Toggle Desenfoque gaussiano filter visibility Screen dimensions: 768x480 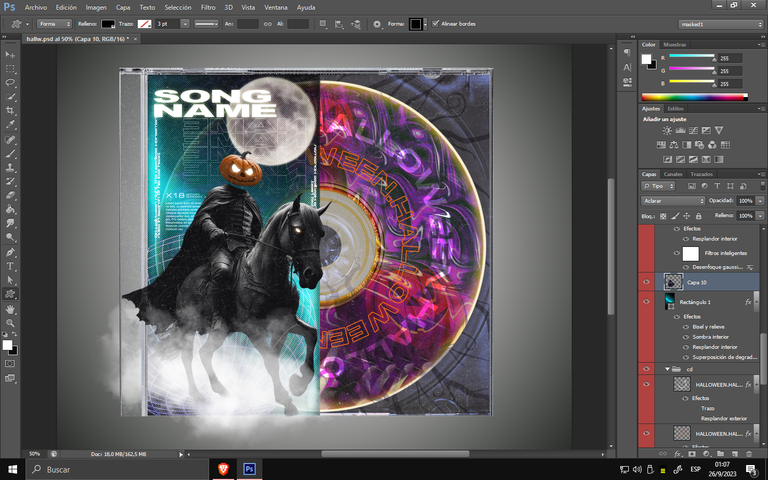point(686,267)
